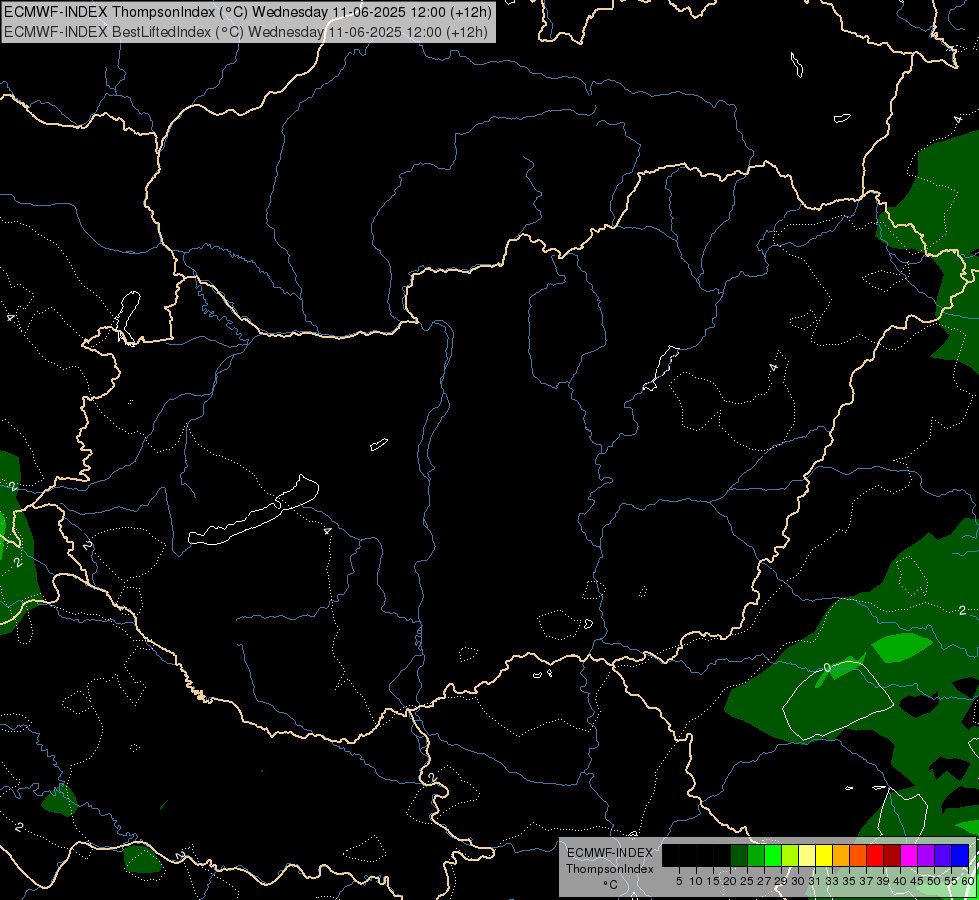979x900 pixels.
Task: Click the ThompsonIndex title line at top
Action: pyautogui.click(x=248, y=11)
